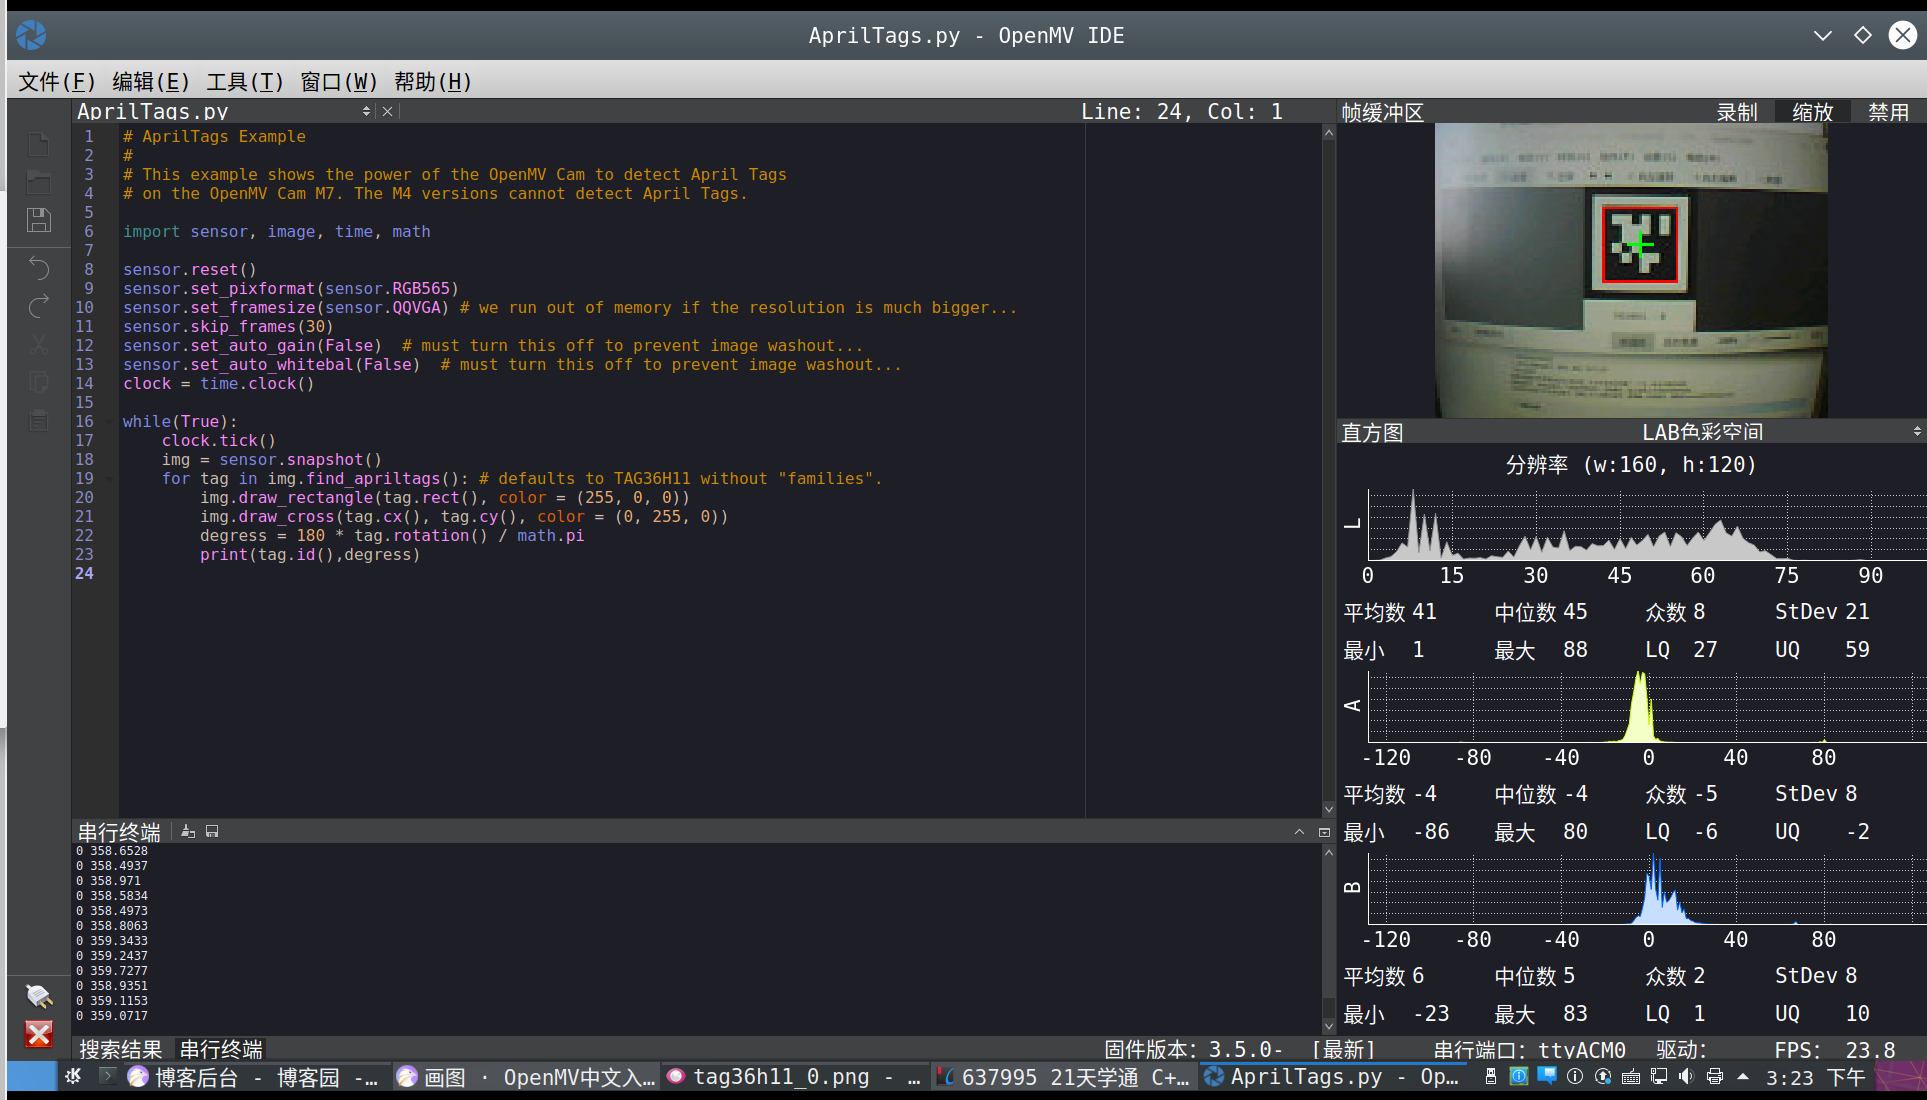Toggle 缩放 zoom fit for the frame buffer
Image resolution: width=1927 pixels, height=1100 pixels.
pyautogui.click(x=1811, y=112)
